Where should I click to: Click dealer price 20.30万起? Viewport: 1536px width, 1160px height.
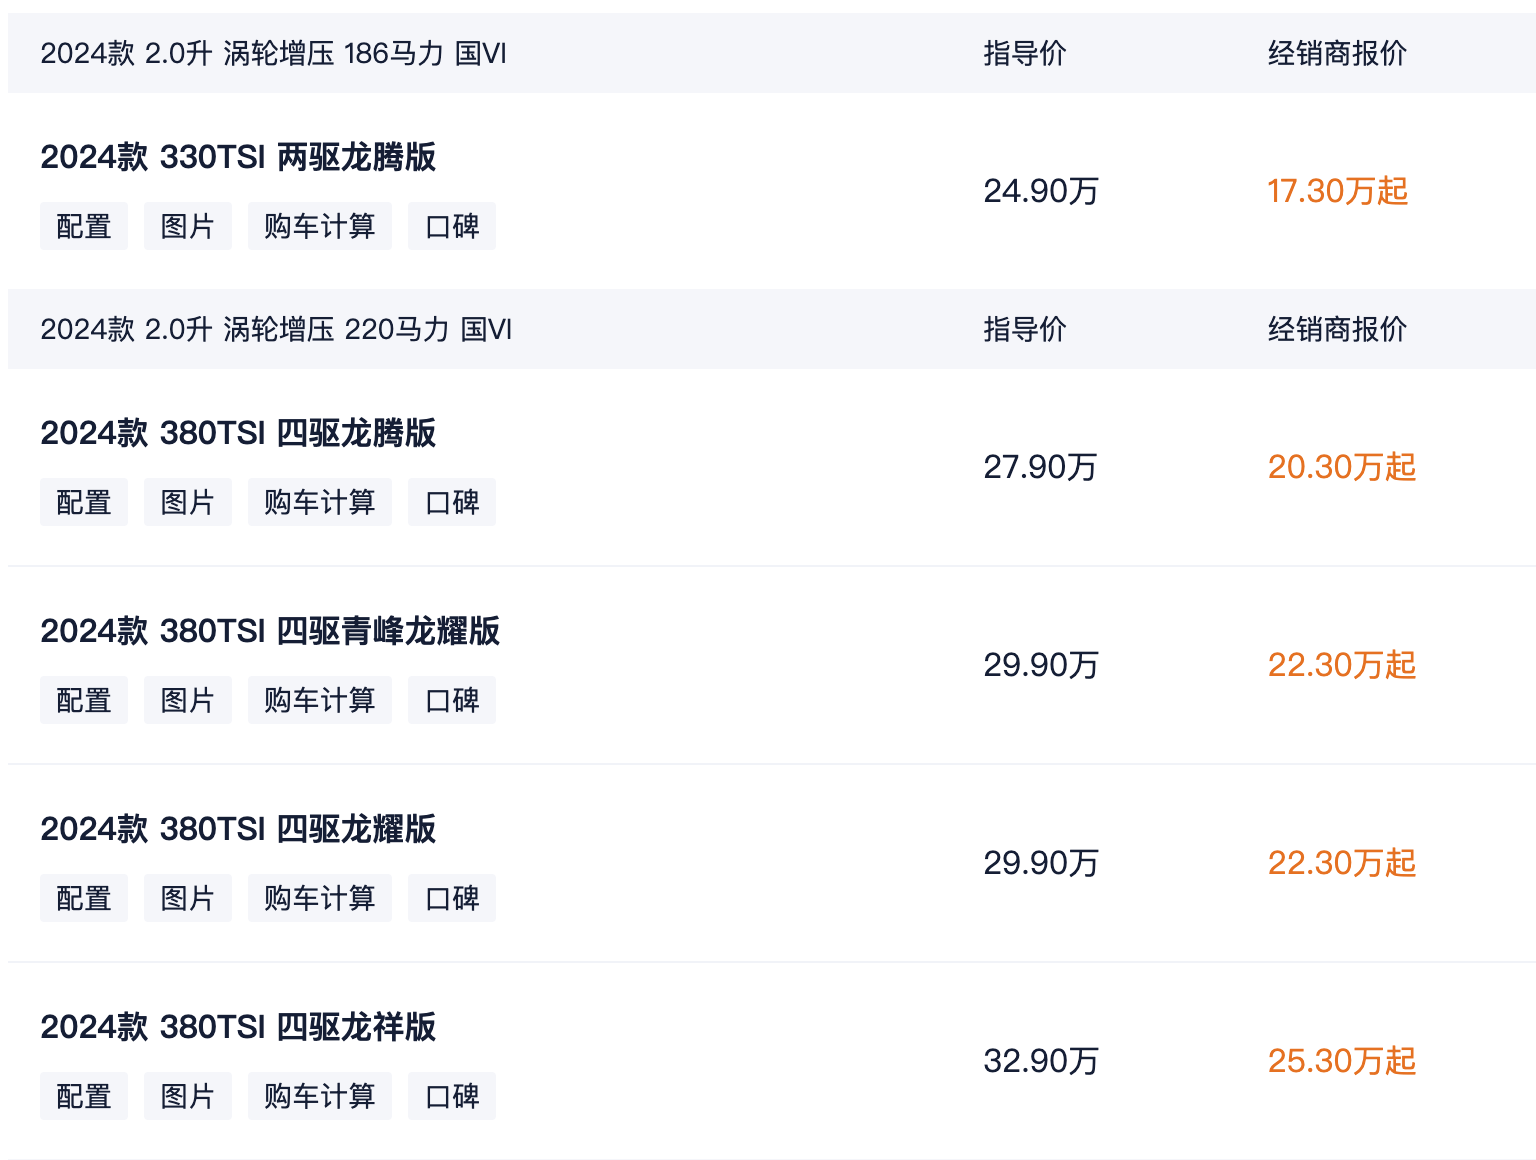click(1341, 467)
